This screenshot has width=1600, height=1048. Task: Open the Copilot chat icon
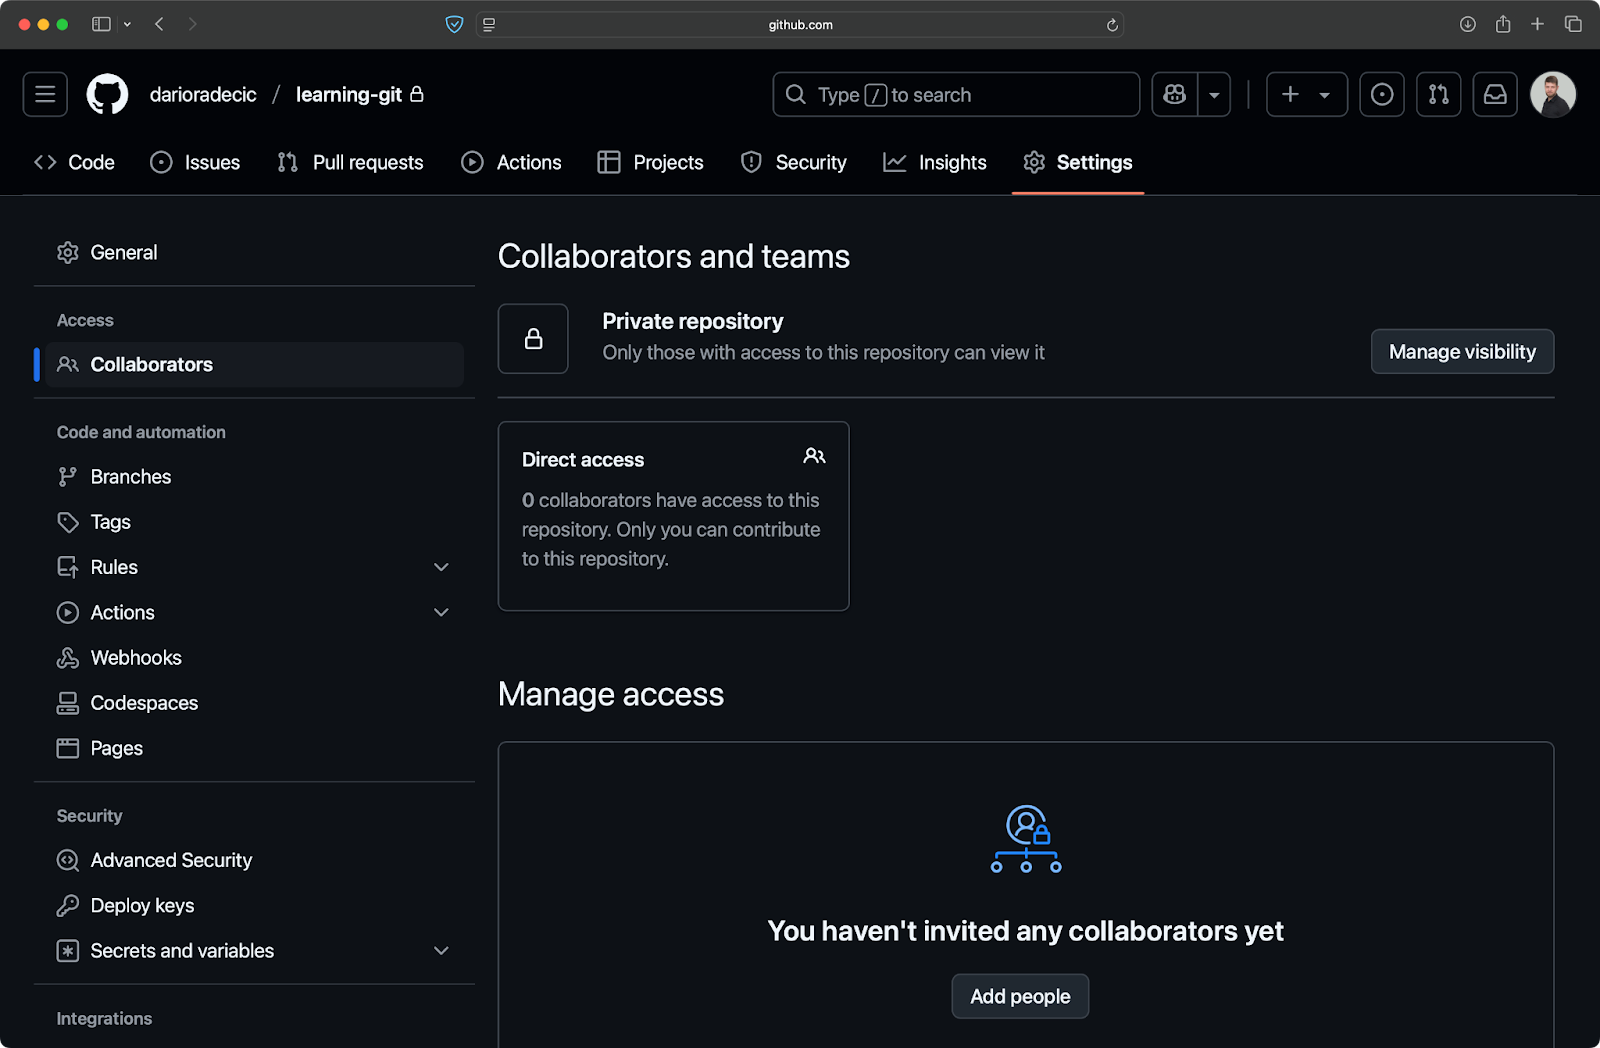coord(1175,94)
